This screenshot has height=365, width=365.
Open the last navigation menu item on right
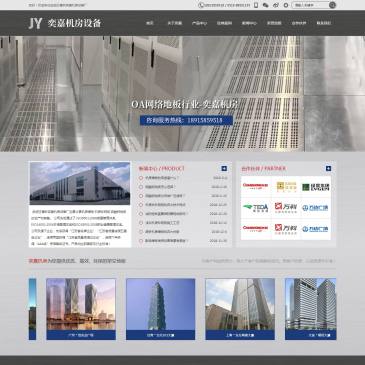[x=323, y=23]
